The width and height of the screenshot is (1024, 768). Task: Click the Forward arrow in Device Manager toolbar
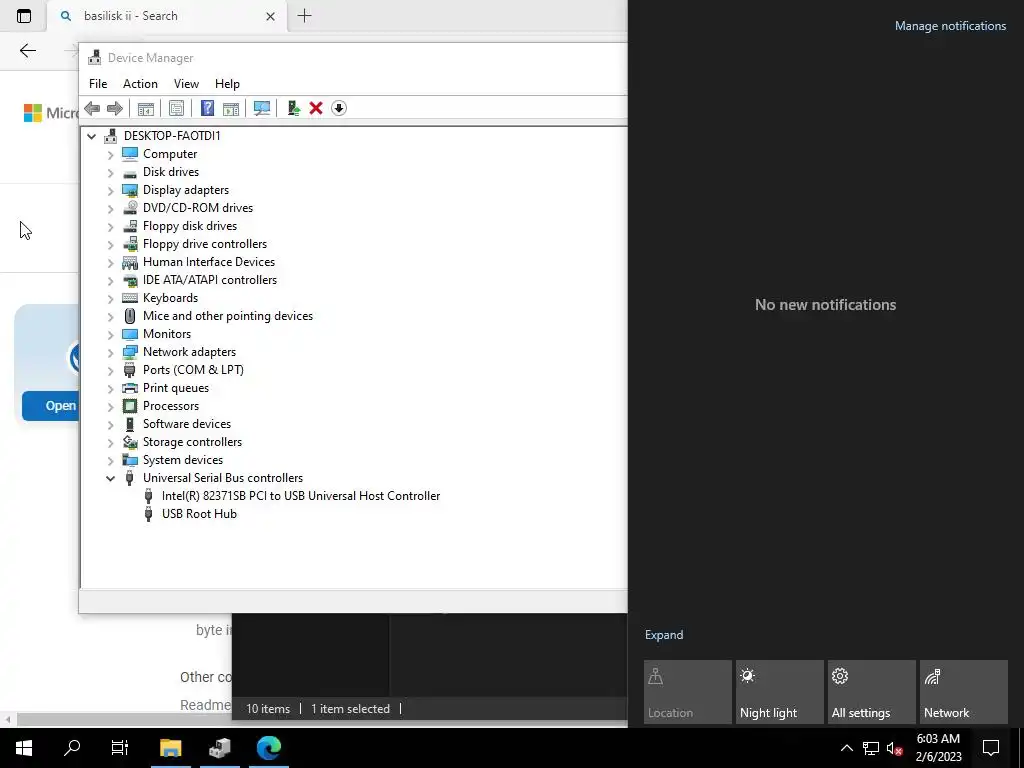(114, 108)
